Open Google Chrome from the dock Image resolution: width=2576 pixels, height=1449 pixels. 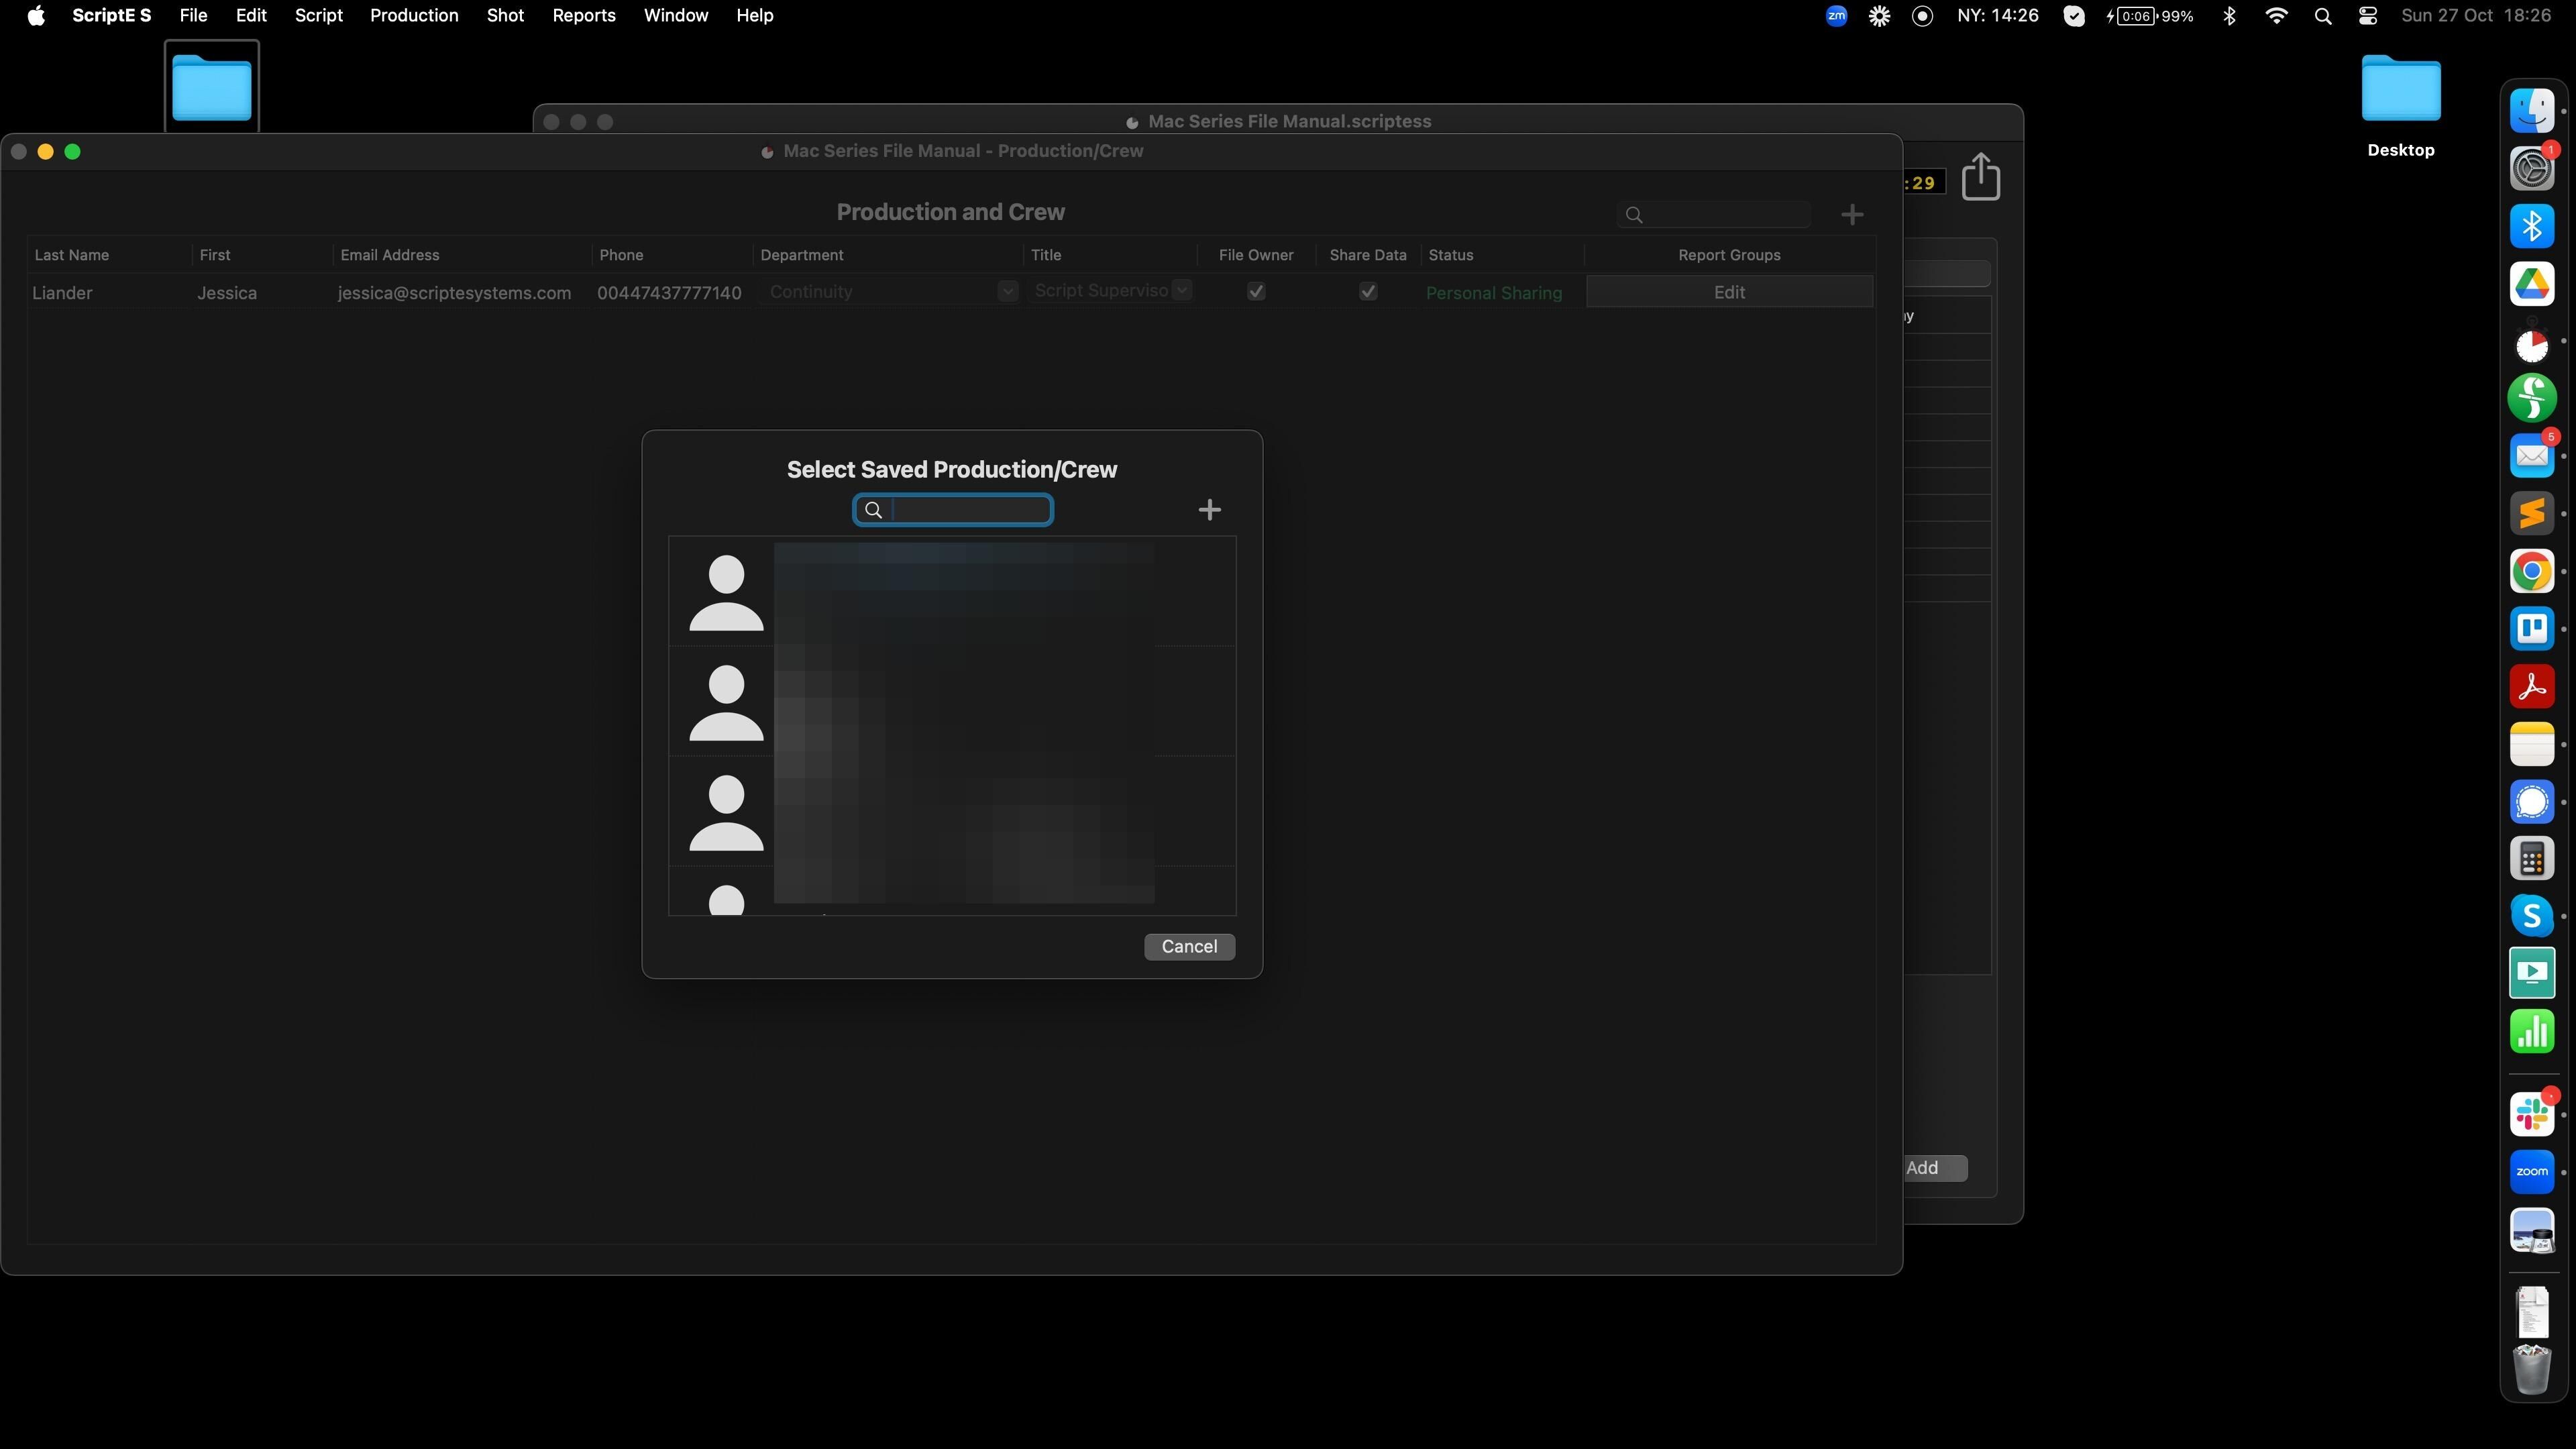click(x=2531, y=572)
